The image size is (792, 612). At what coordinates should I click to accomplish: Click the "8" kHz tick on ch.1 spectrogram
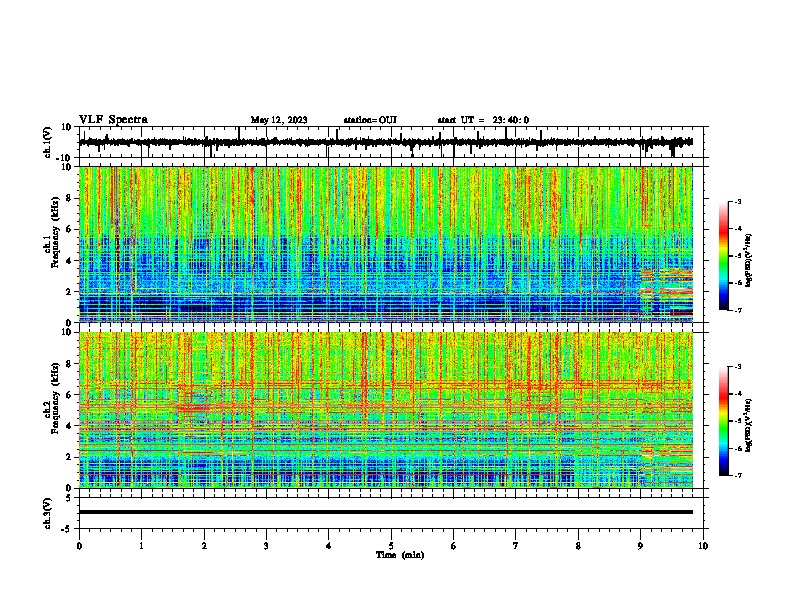pyautogui.click(x=70, y=198)
